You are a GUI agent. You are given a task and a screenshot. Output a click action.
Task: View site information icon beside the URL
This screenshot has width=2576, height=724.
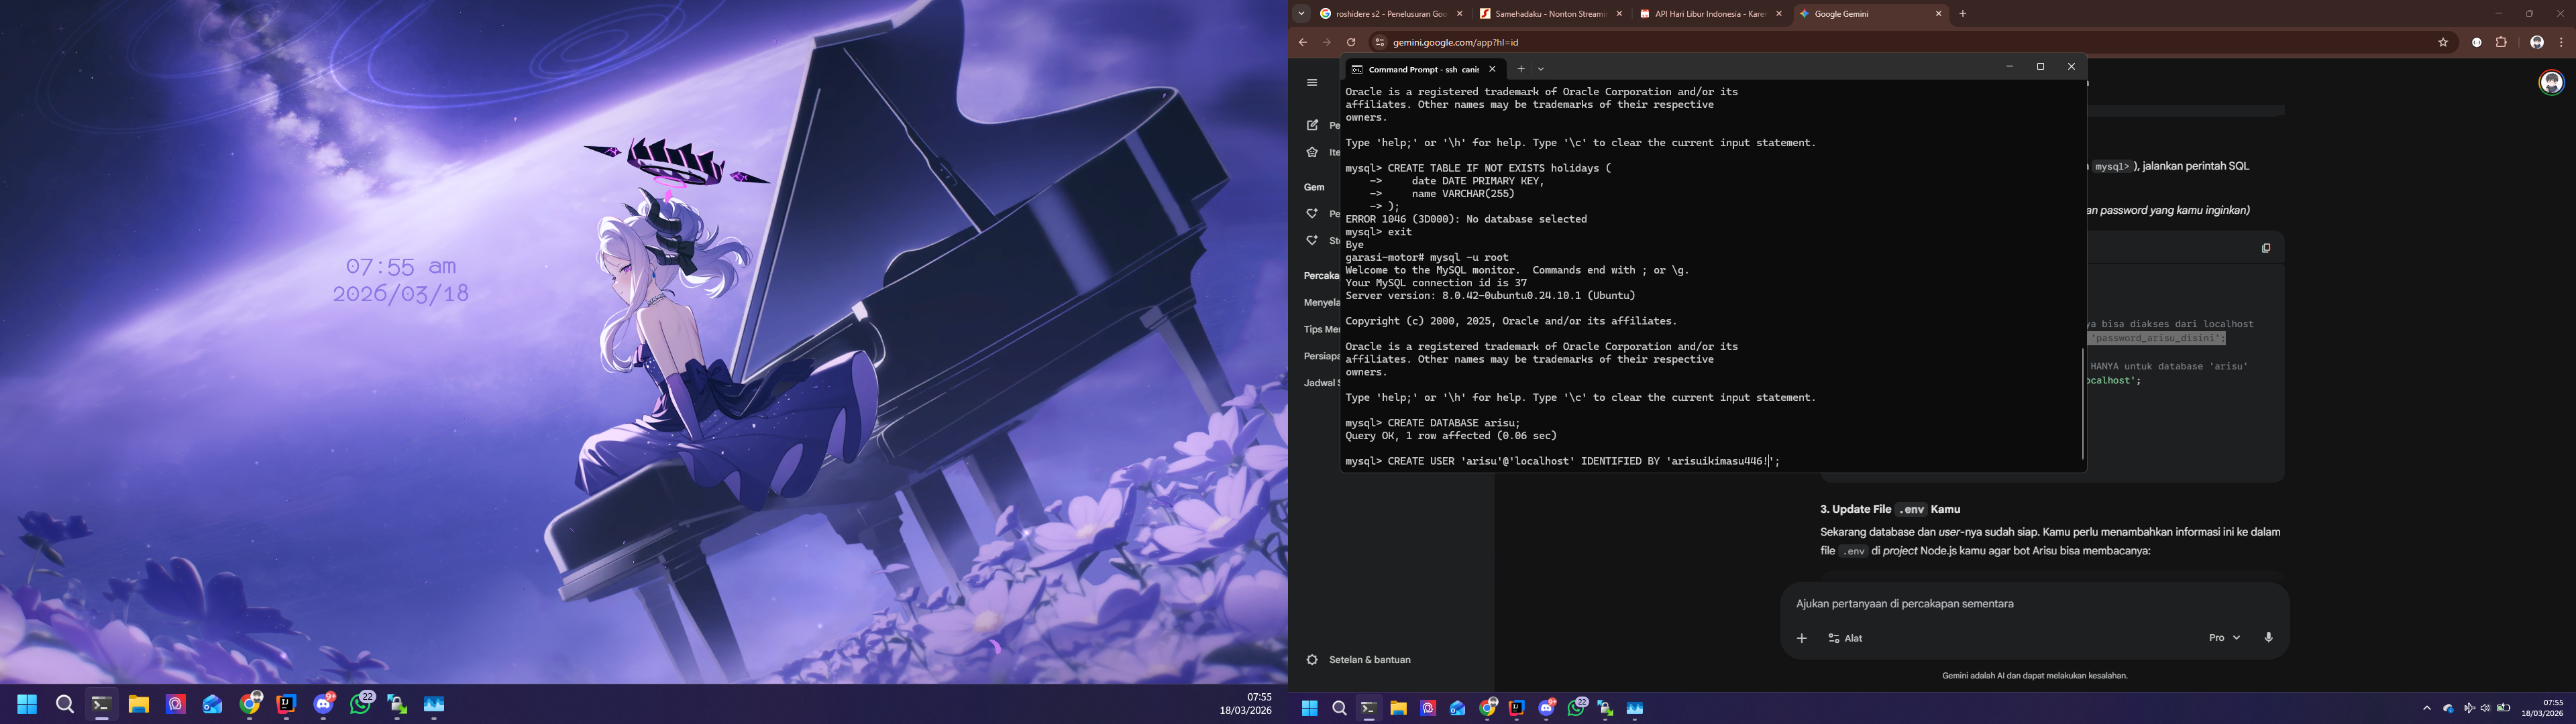coord(1379,43)
